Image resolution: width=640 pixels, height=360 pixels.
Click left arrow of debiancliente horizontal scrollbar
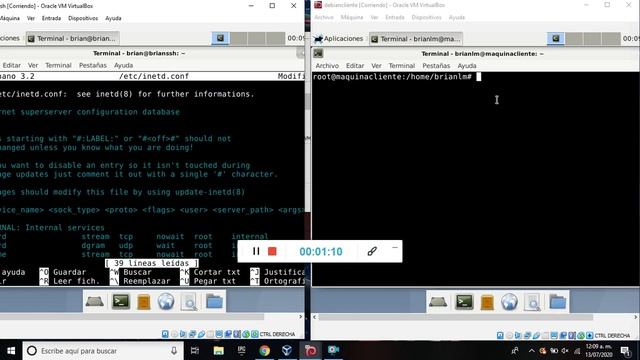pos(314,317)
